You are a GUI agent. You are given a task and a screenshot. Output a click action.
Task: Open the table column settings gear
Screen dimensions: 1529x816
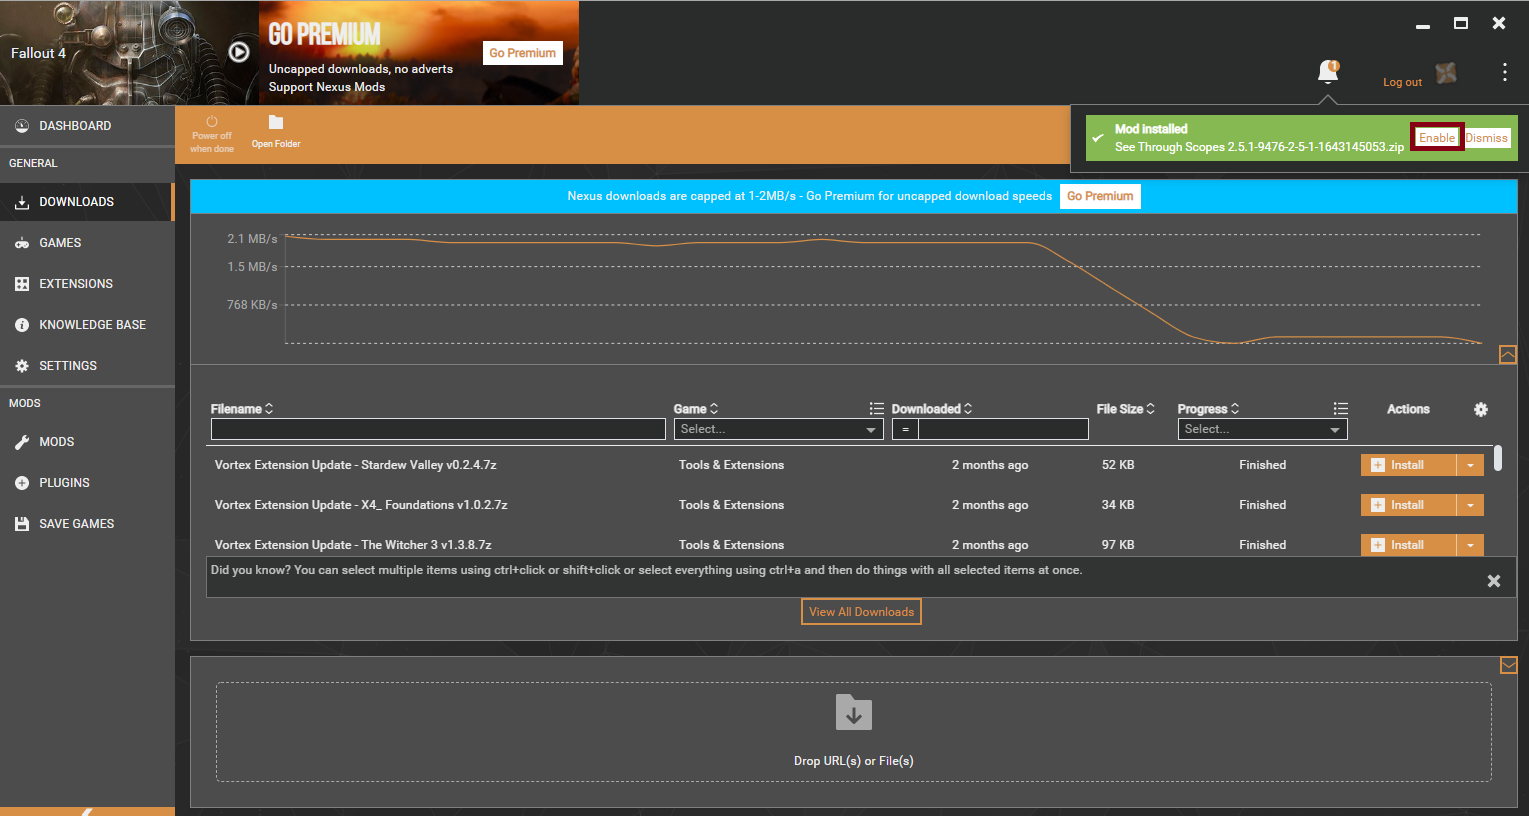(1481, 409)
